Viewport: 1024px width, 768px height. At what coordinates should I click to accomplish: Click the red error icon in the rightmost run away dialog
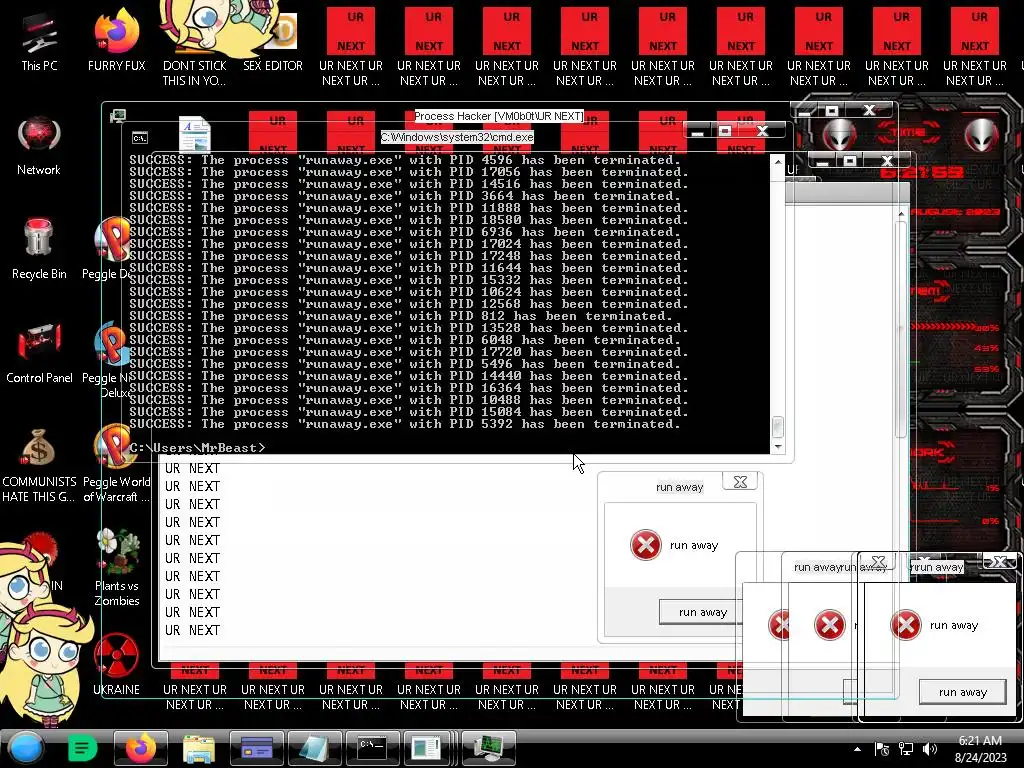906,625
